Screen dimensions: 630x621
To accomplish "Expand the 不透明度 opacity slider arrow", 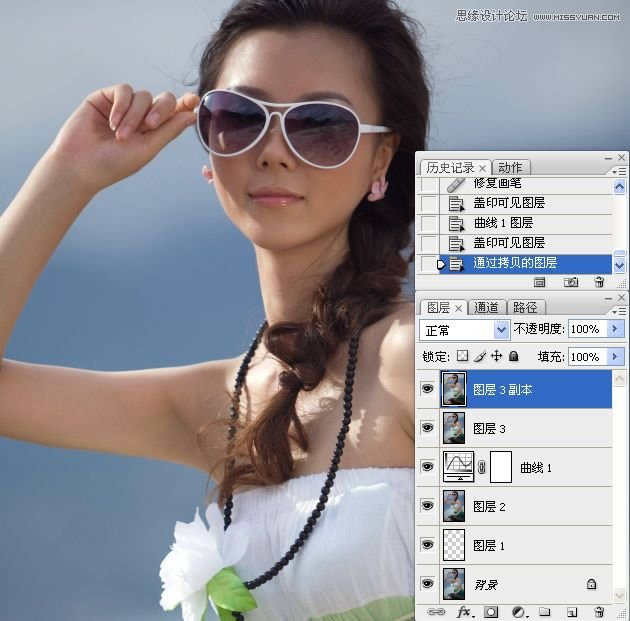I will [615, 329].
